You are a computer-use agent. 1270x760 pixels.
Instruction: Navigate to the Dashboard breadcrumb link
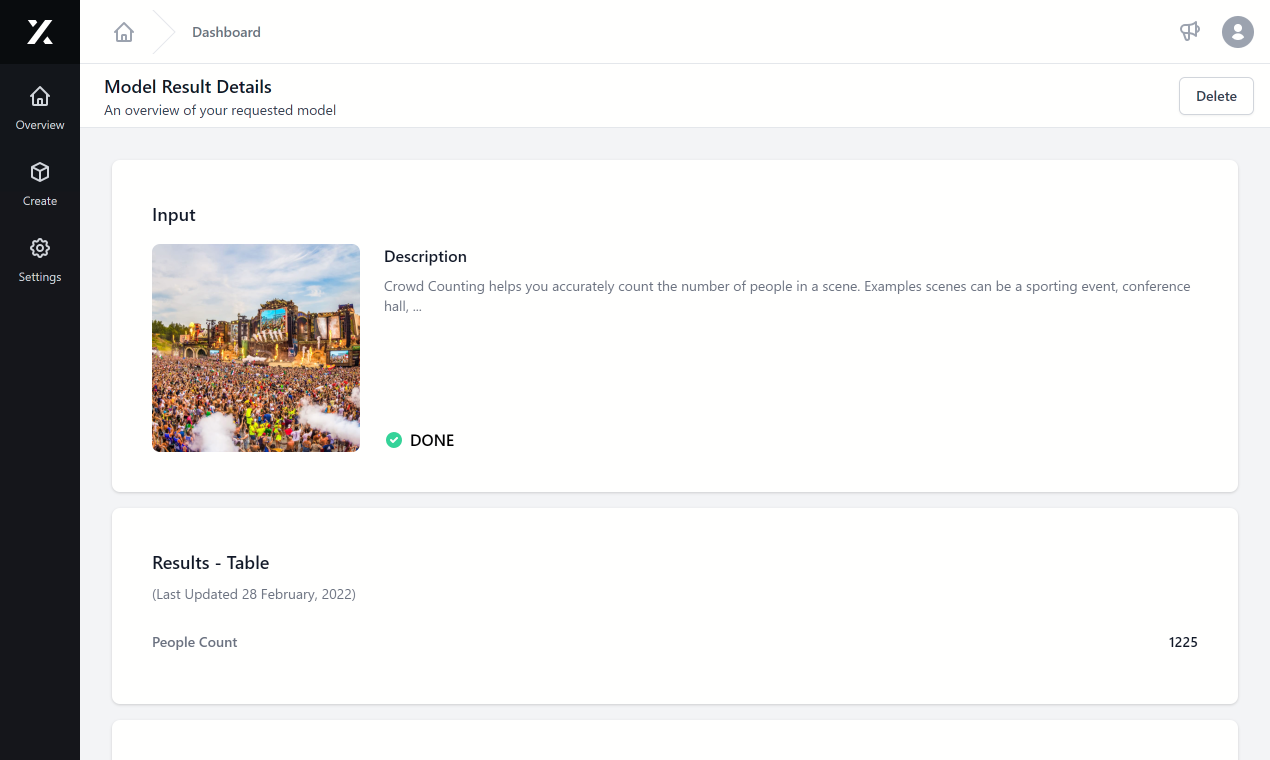(x=226, y=32)
